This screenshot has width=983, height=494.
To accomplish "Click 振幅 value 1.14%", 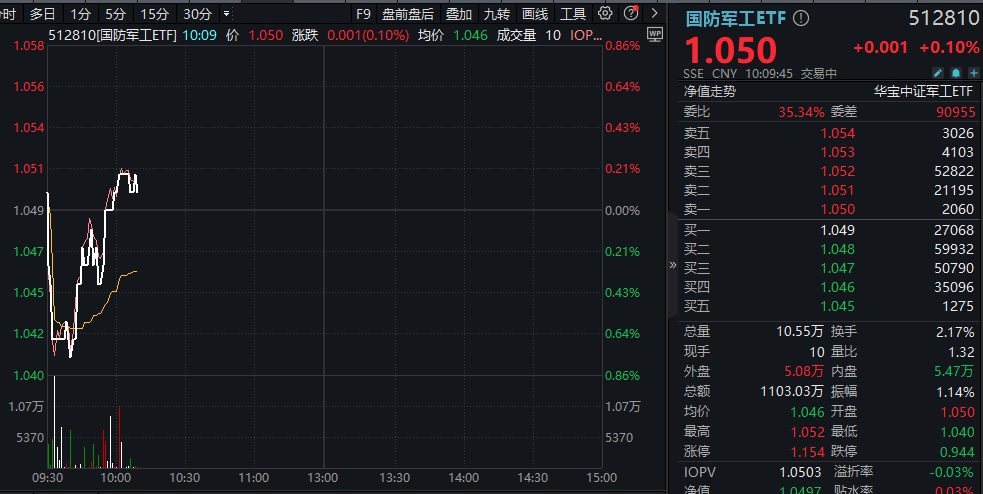I will (x=955, y=392).
